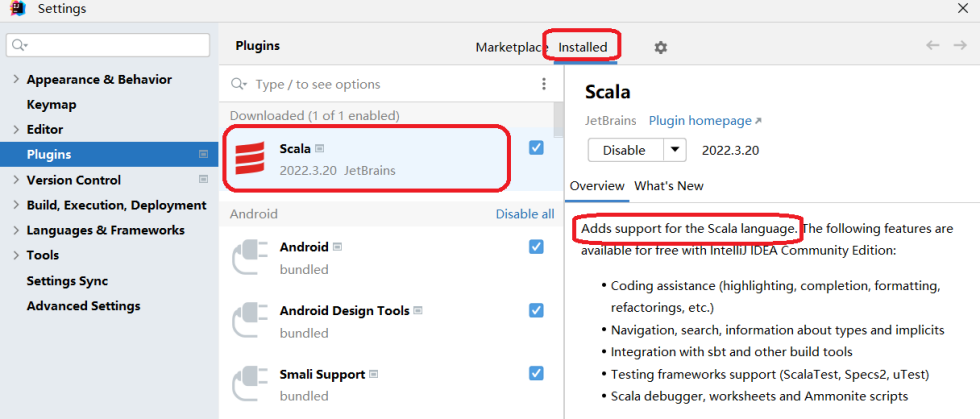
Task: Click the Smali Support plug icon
Action: 249,385
